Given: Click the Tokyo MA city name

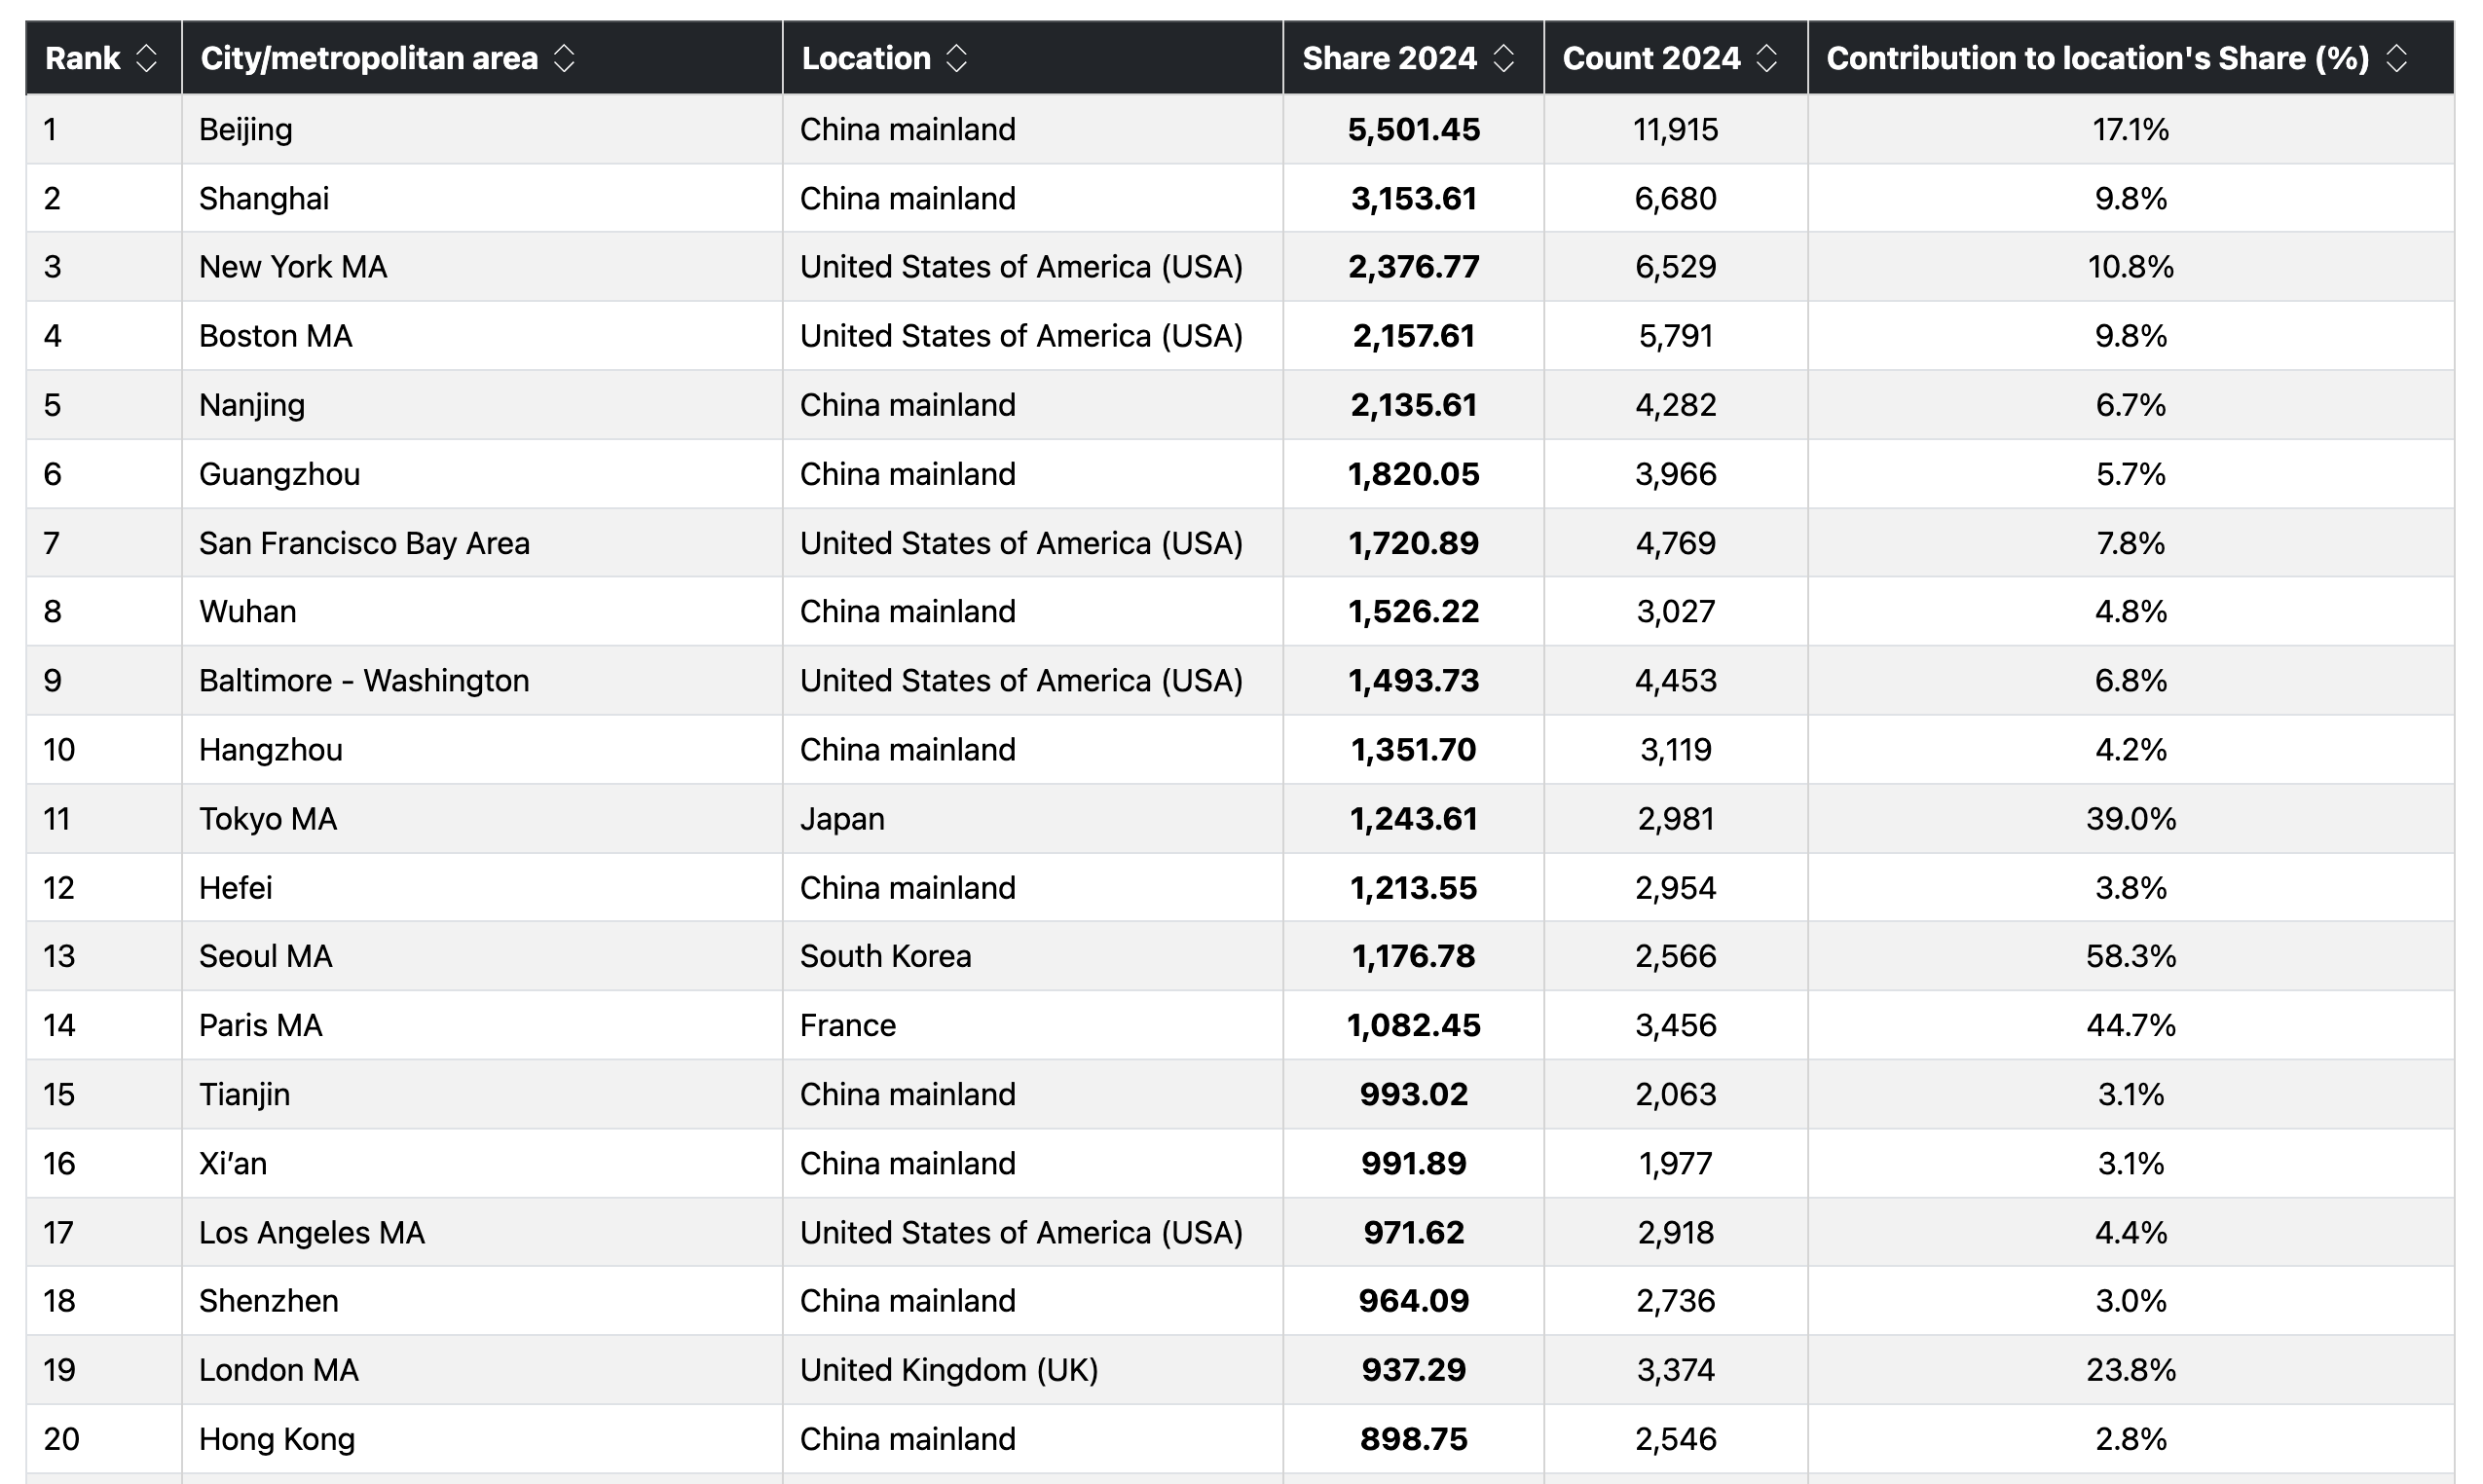Looking at the screenshot, I should tap(268, 819).
